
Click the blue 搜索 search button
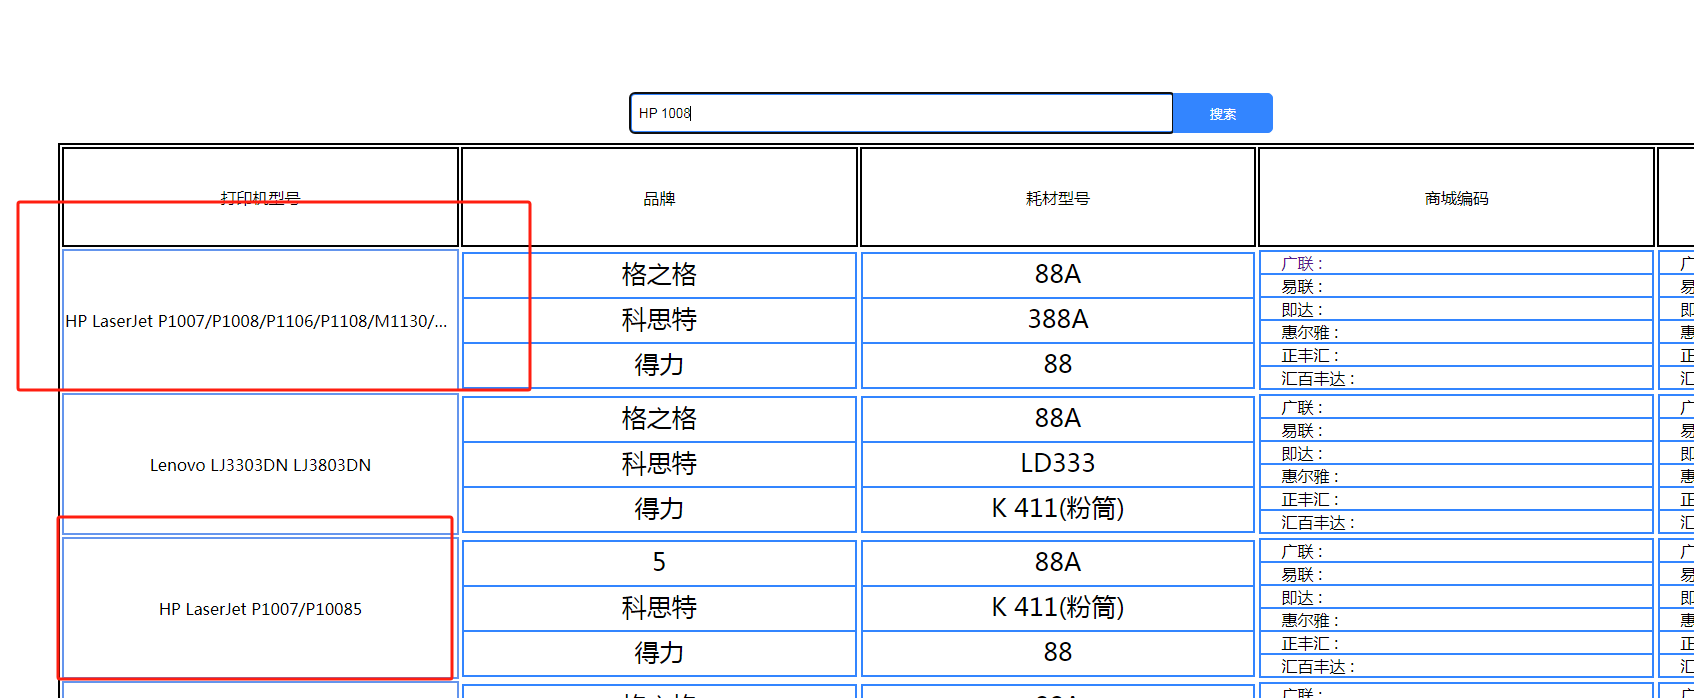(x=1222, y=113)
